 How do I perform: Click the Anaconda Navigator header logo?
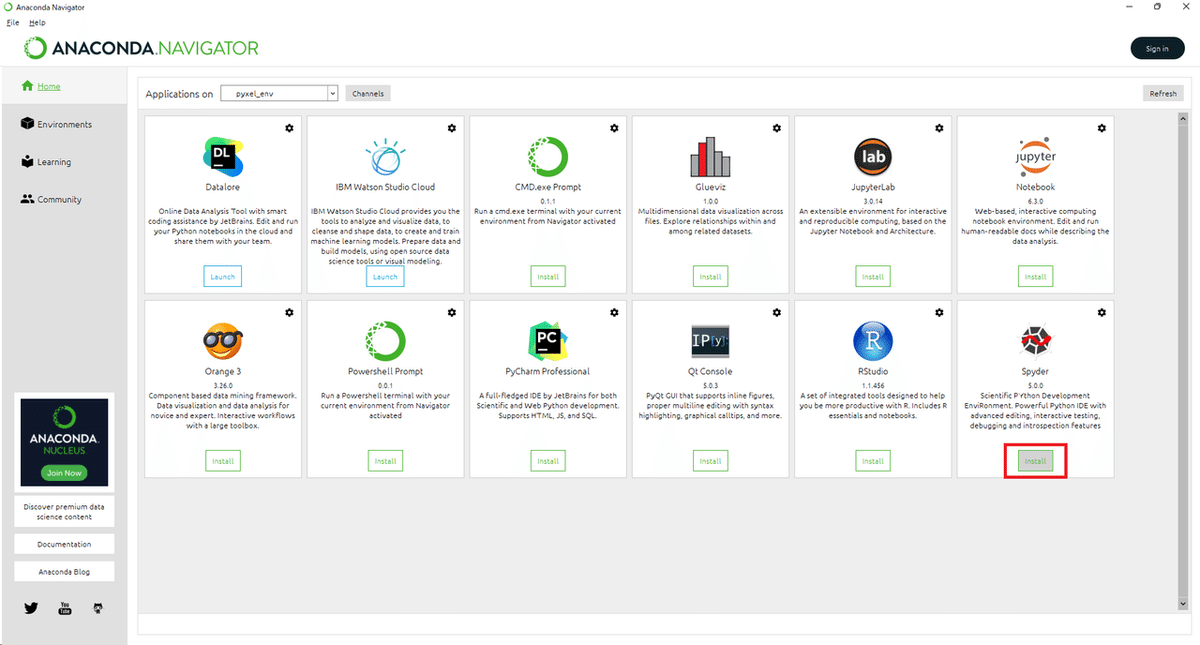[x=141, y=48]
